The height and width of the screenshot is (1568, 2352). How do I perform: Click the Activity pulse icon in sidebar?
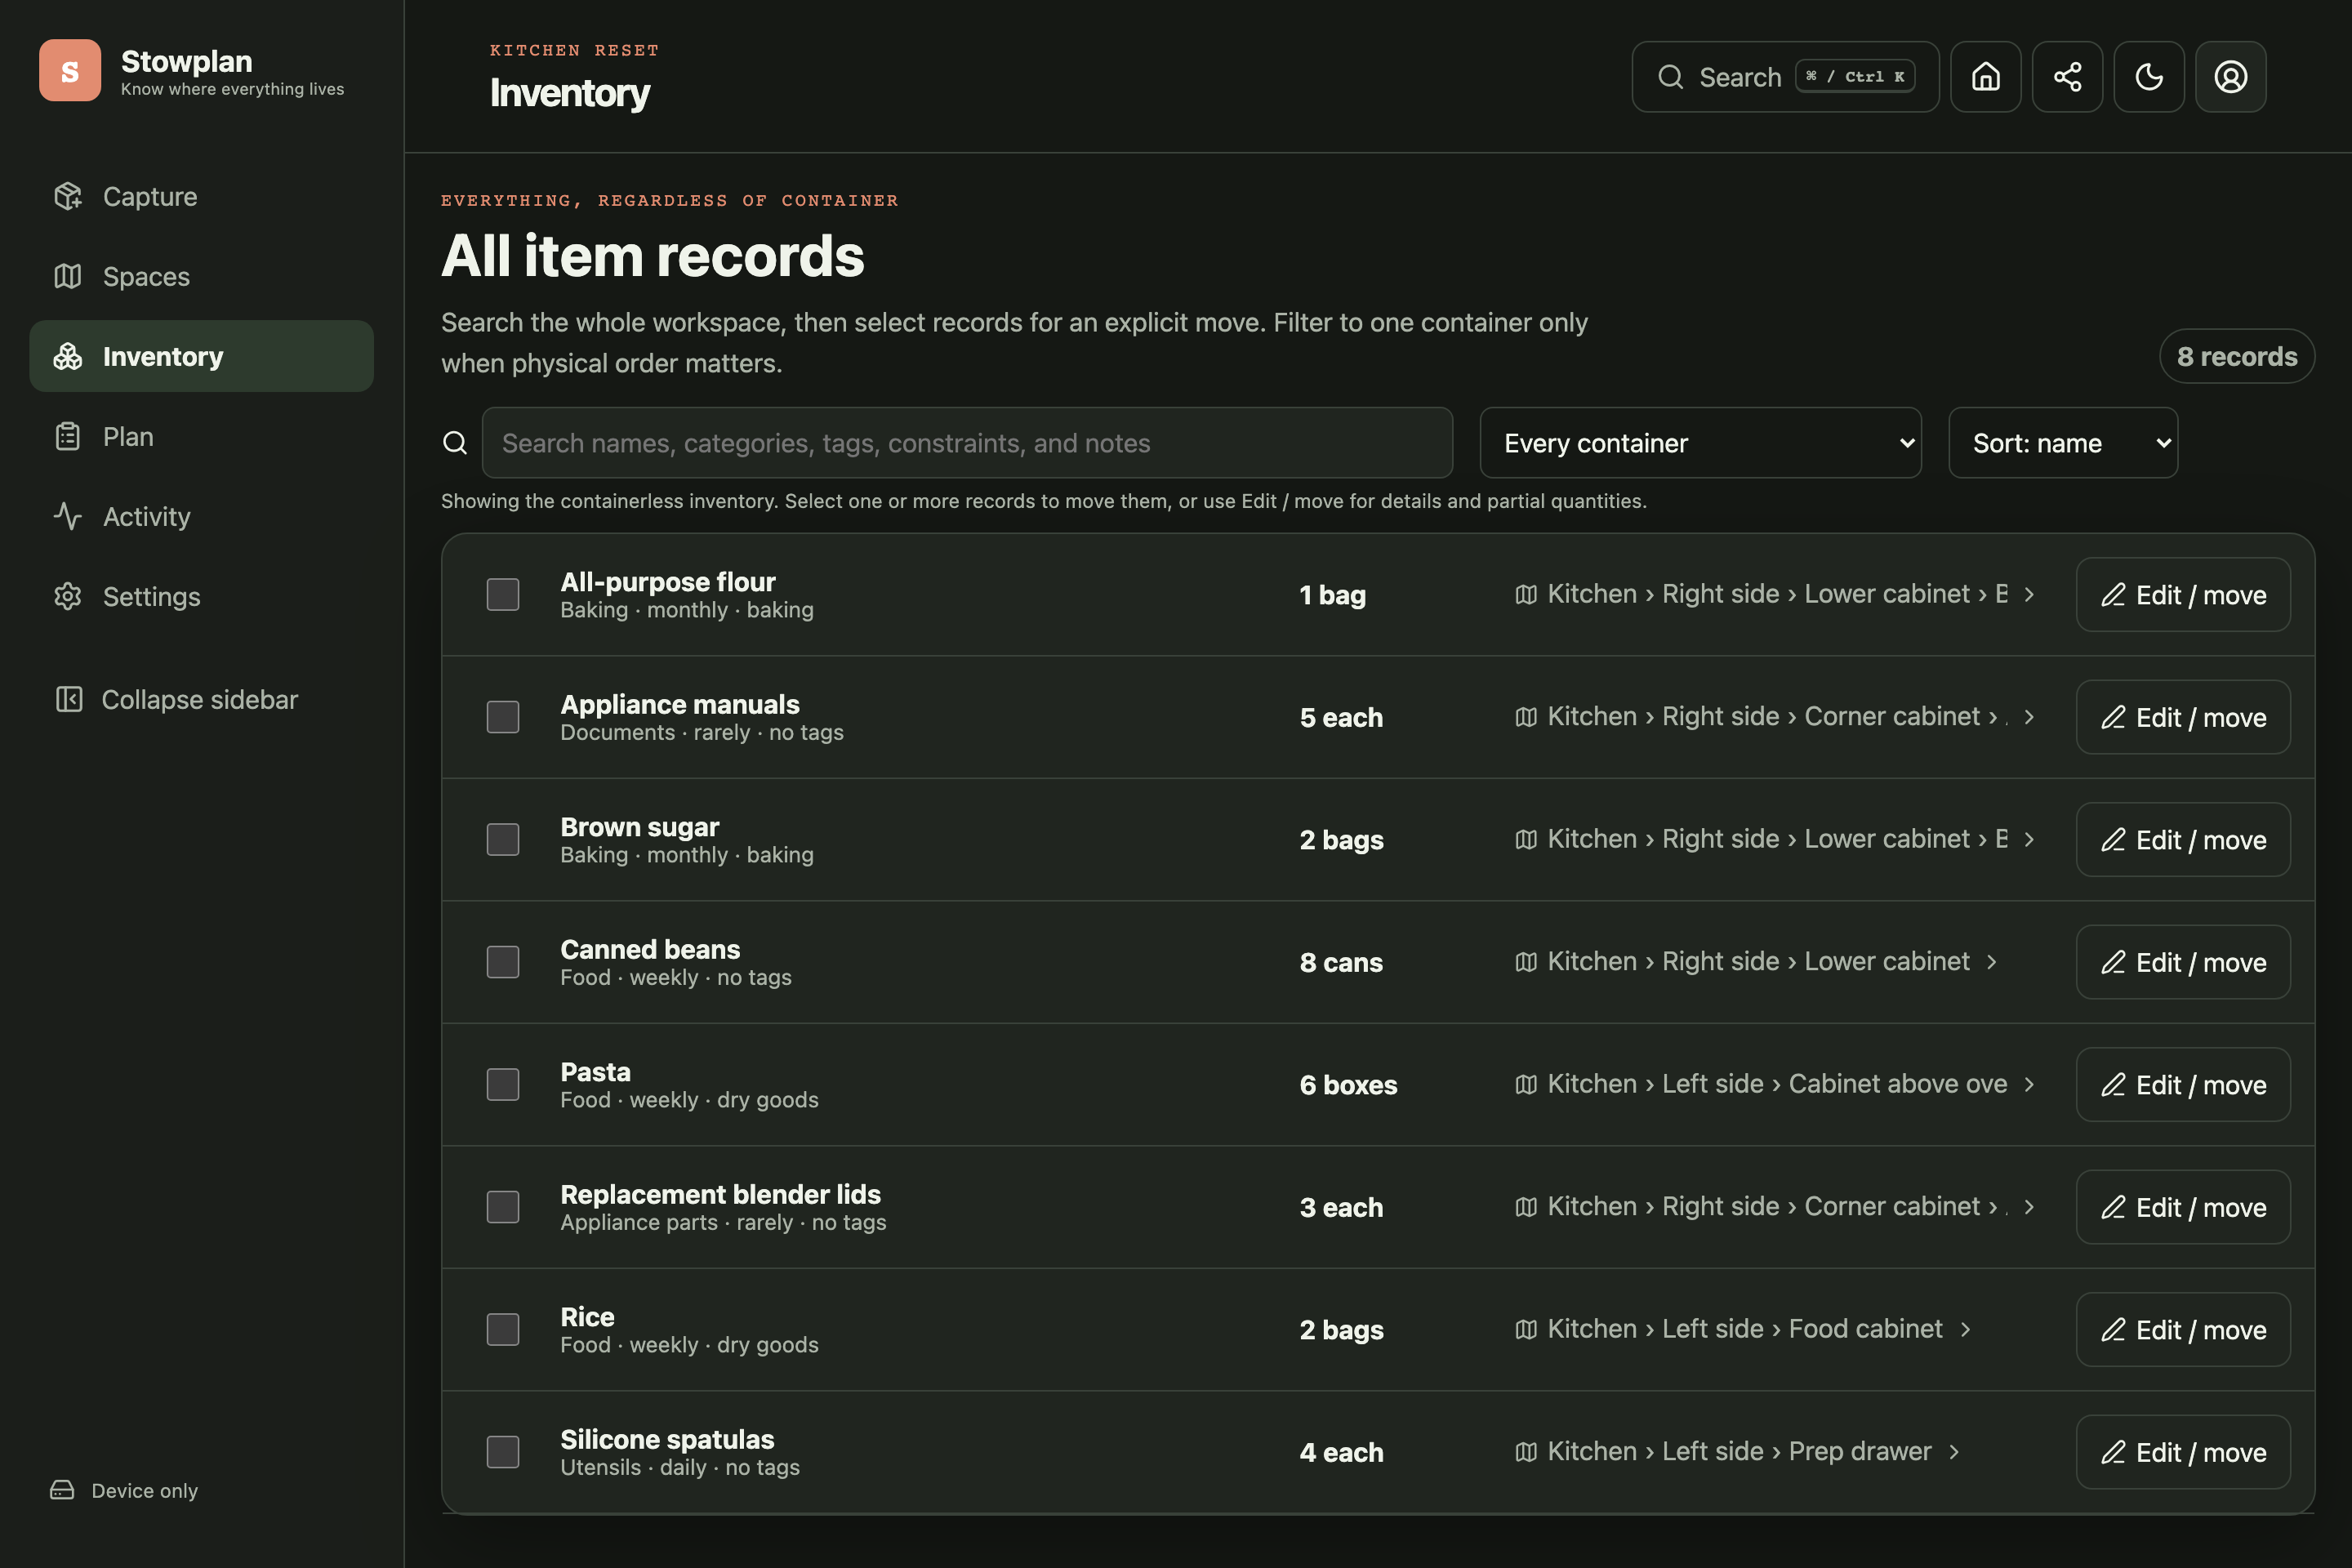[x=68, y=516]
